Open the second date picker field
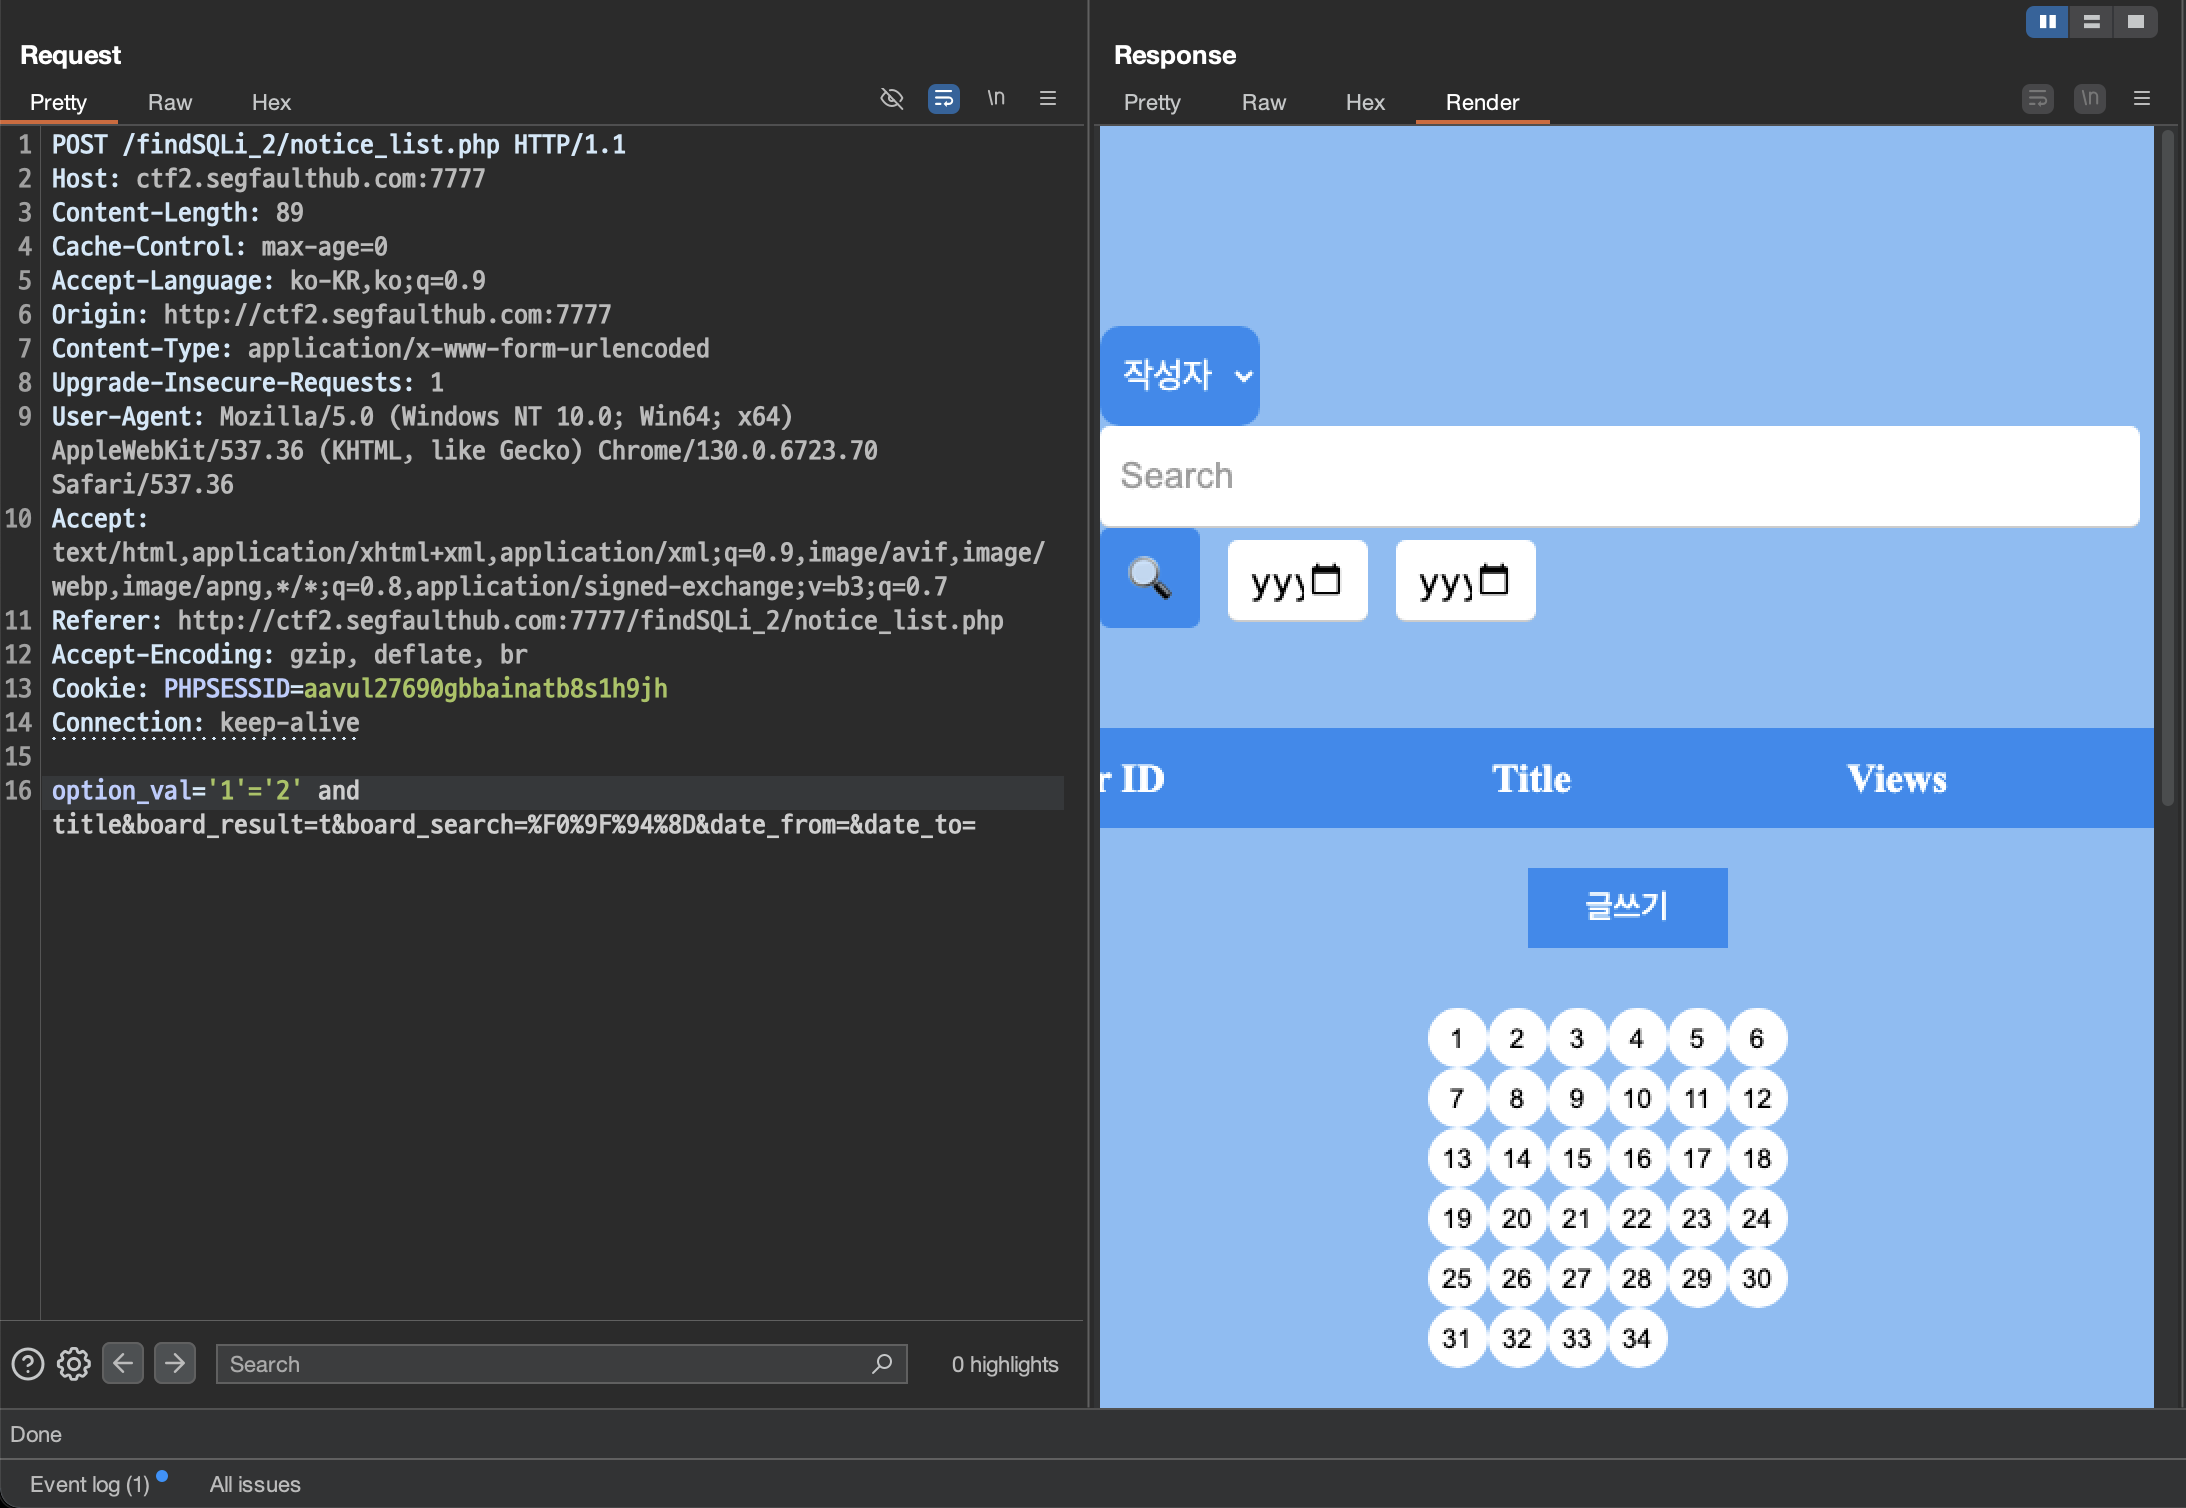This screenshot has width=2186, height=1508. [x=1465, y=580]
